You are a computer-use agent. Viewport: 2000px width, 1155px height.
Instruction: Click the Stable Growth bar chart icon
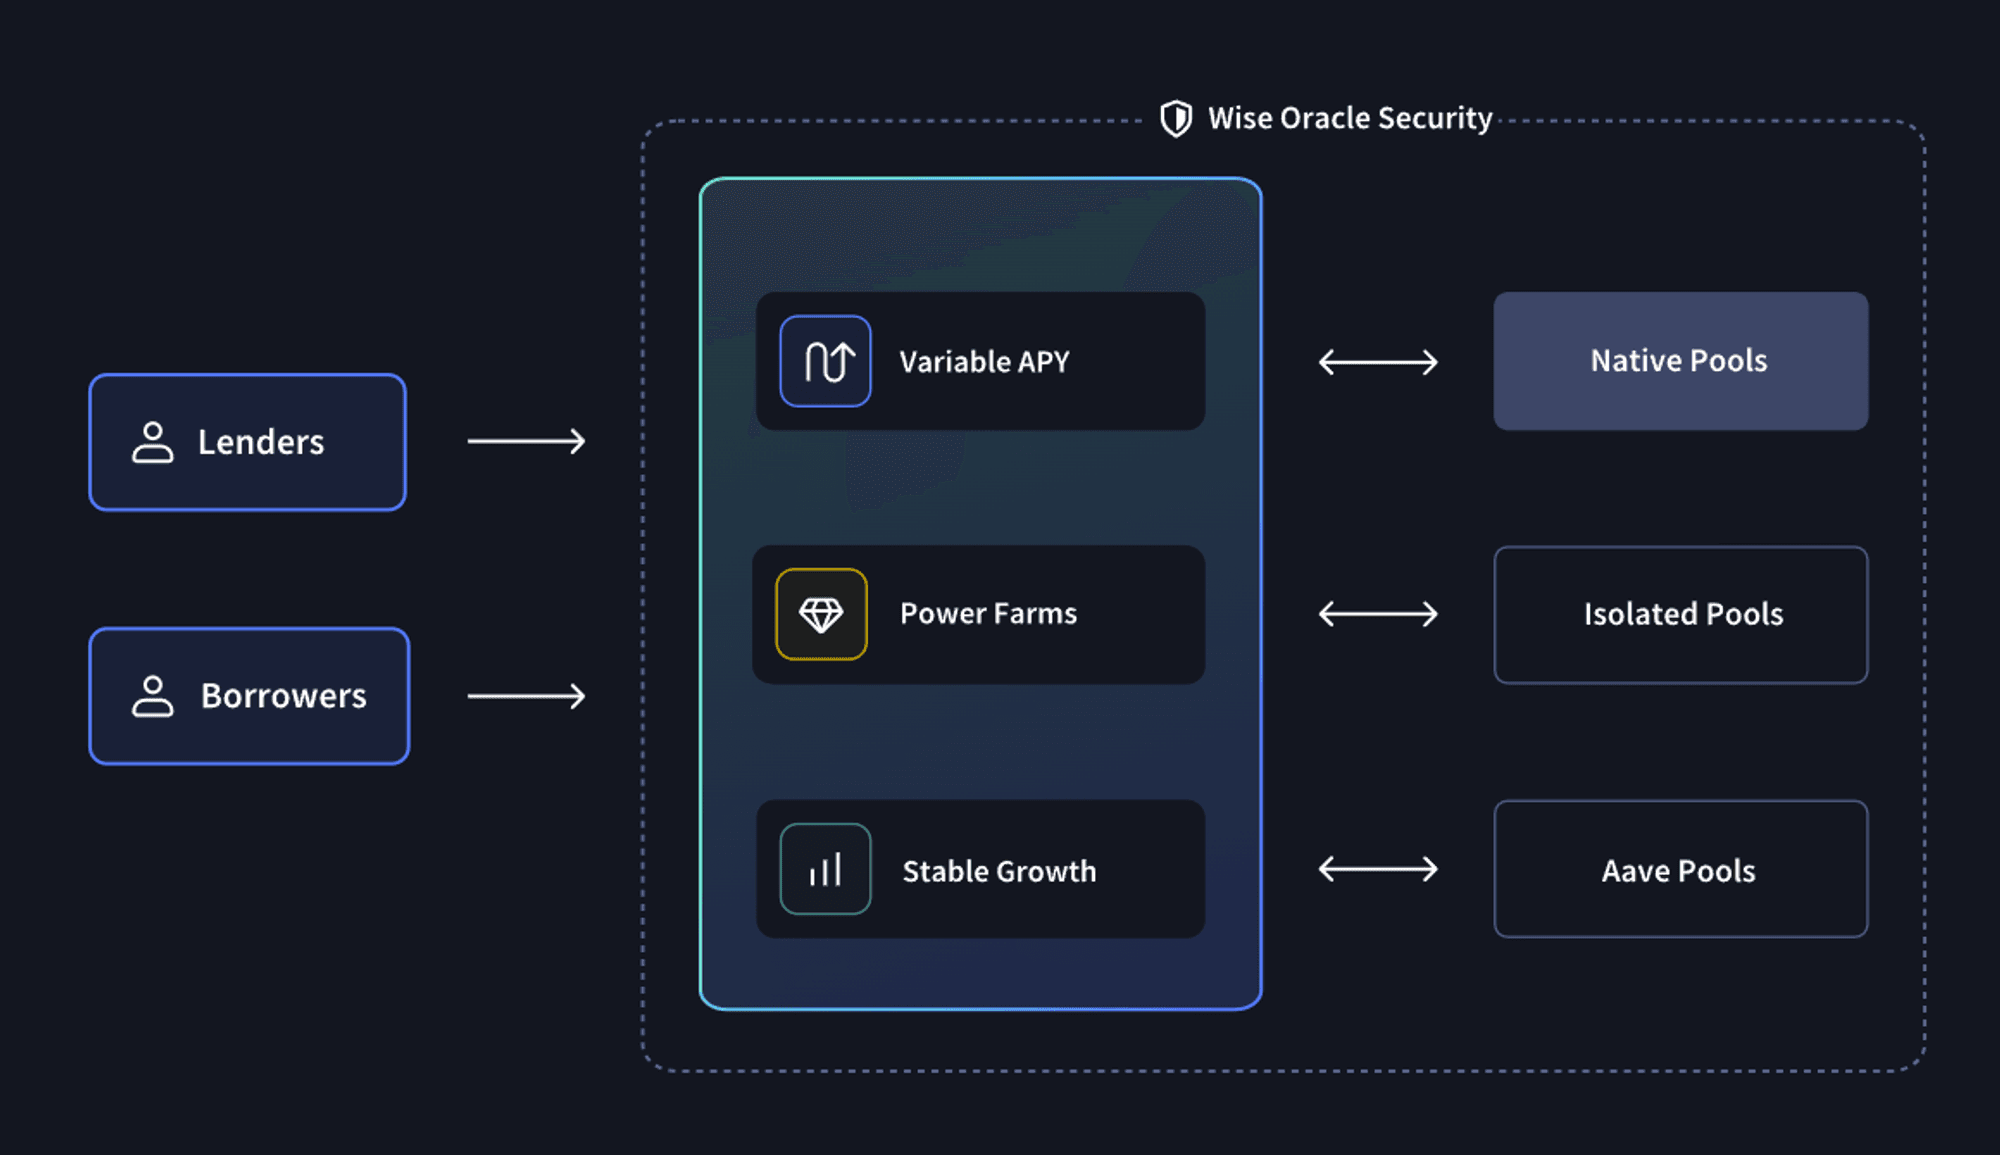[825, 869]
